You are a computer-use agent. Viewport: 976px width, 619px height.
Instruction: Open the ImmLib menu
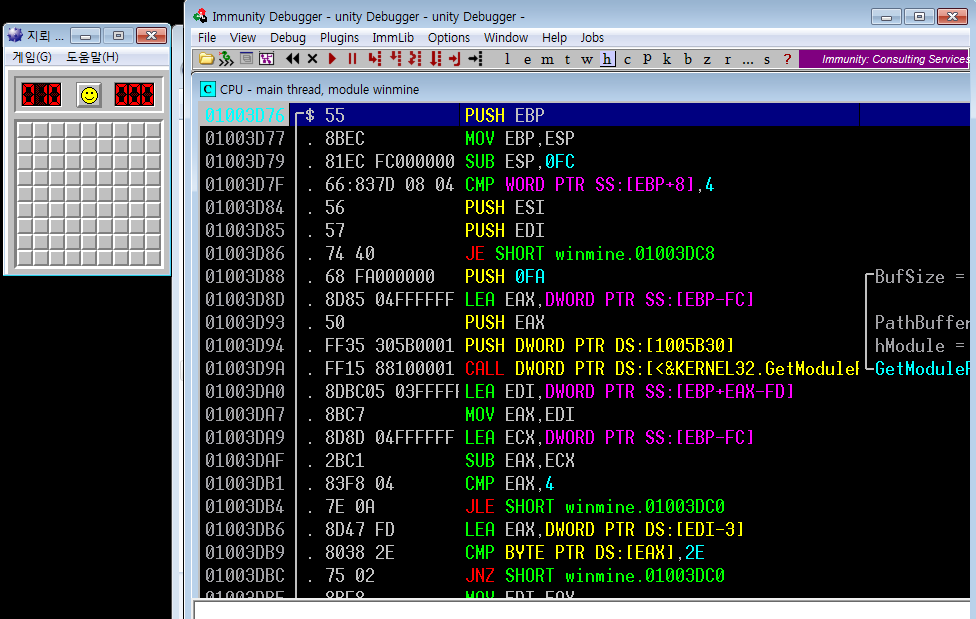[x=393, y=37]
